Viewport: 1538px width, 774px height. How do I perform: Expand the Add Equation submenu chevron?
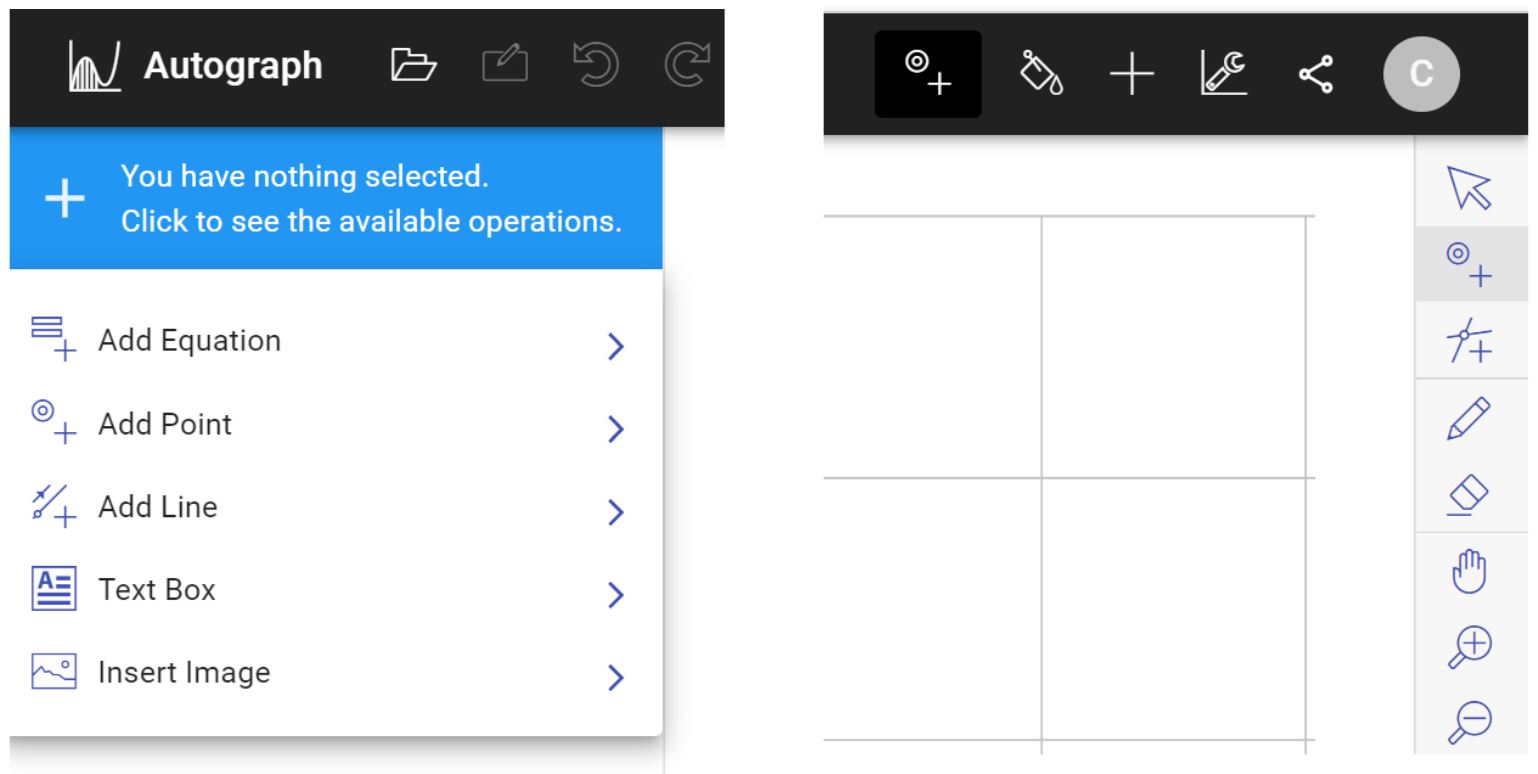click(616, 347)
